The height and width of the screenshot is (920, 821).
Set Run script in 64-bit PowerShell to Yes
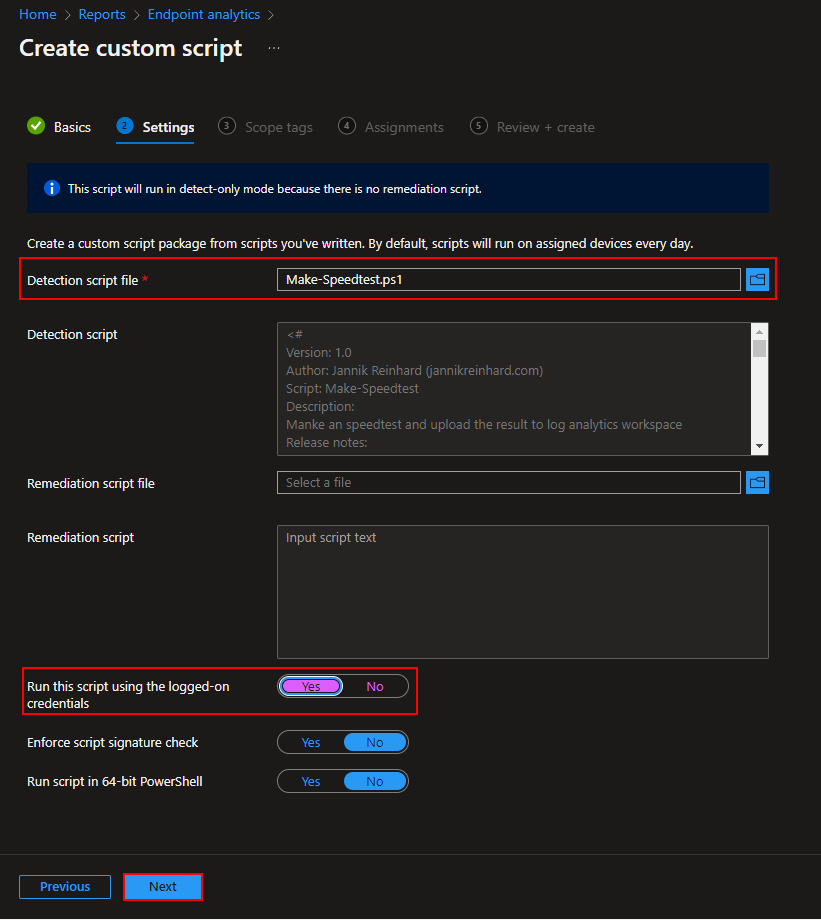point(311,781)
